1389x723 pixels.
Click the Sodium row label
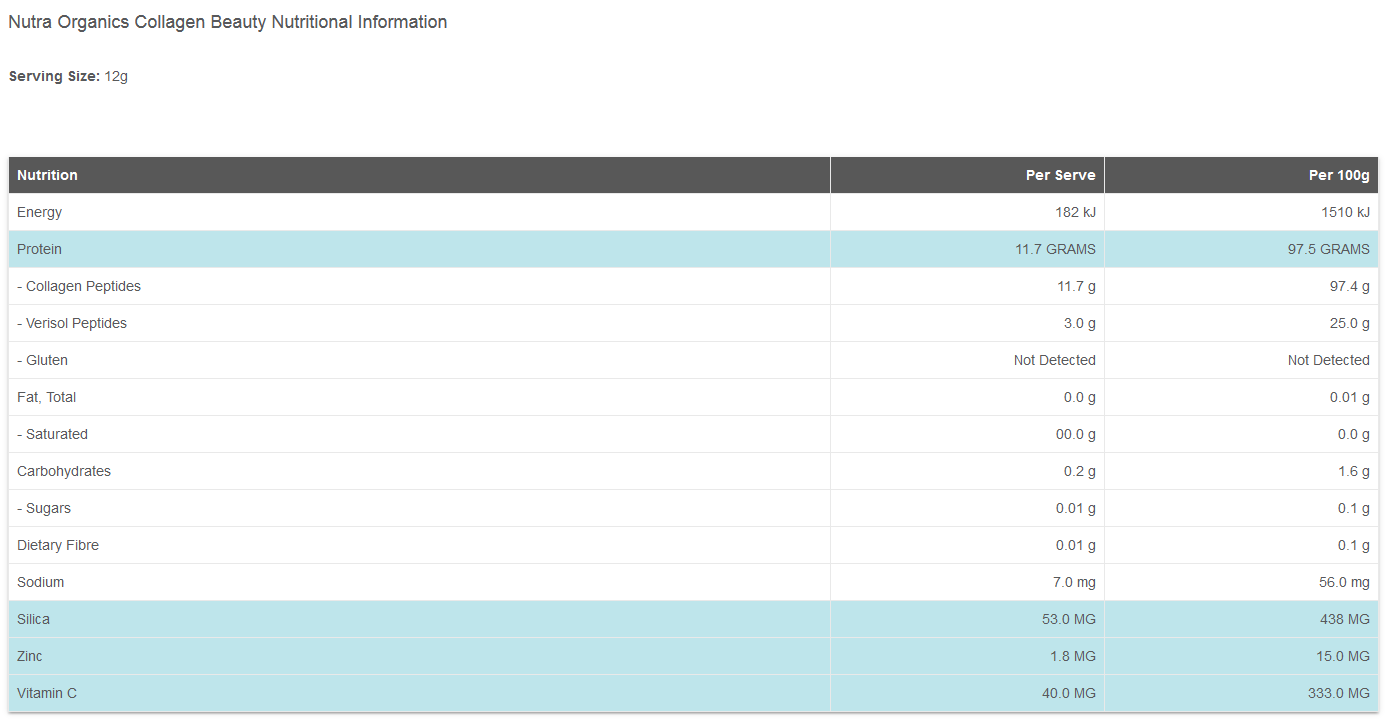(x=40, y=582)
